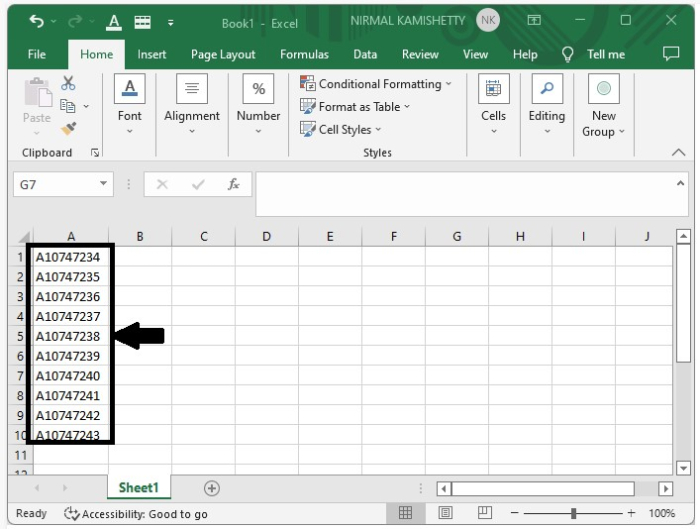This screenshot has height=529, width=700.
Task: Click cell containing A10747240
Action: coord(71,376)
